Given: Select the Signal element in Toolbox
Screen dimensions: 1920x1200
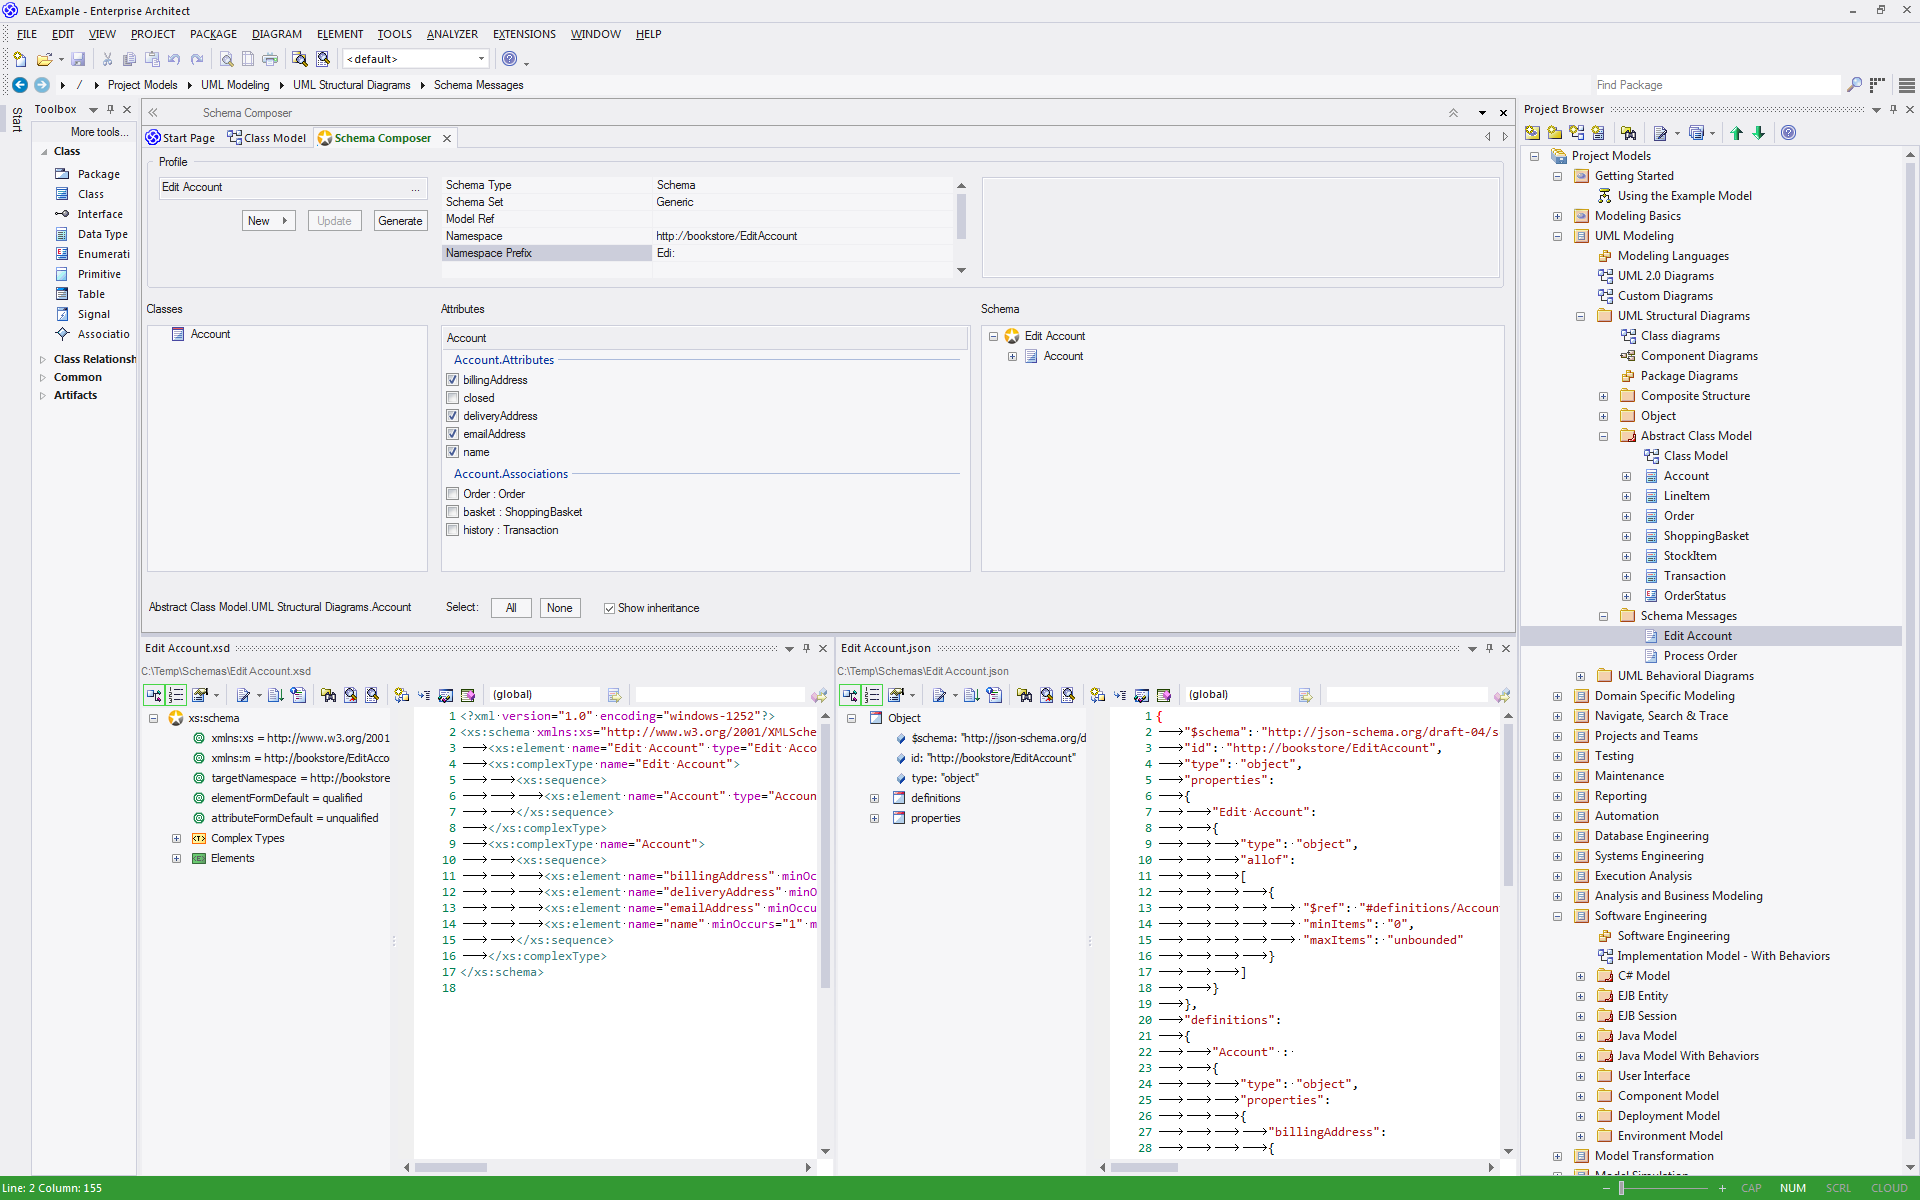Looking at the screenshot, I should 93,314.
